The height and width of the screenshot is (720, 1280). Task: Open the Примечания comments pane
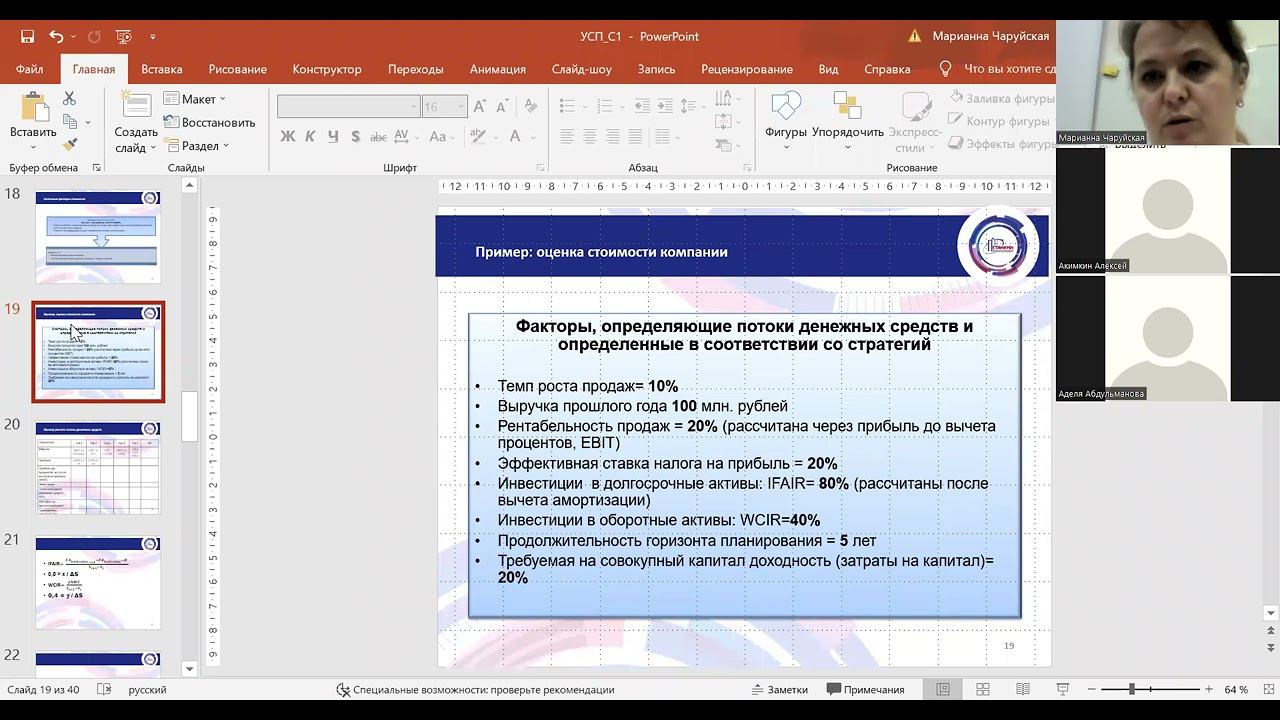866,689
